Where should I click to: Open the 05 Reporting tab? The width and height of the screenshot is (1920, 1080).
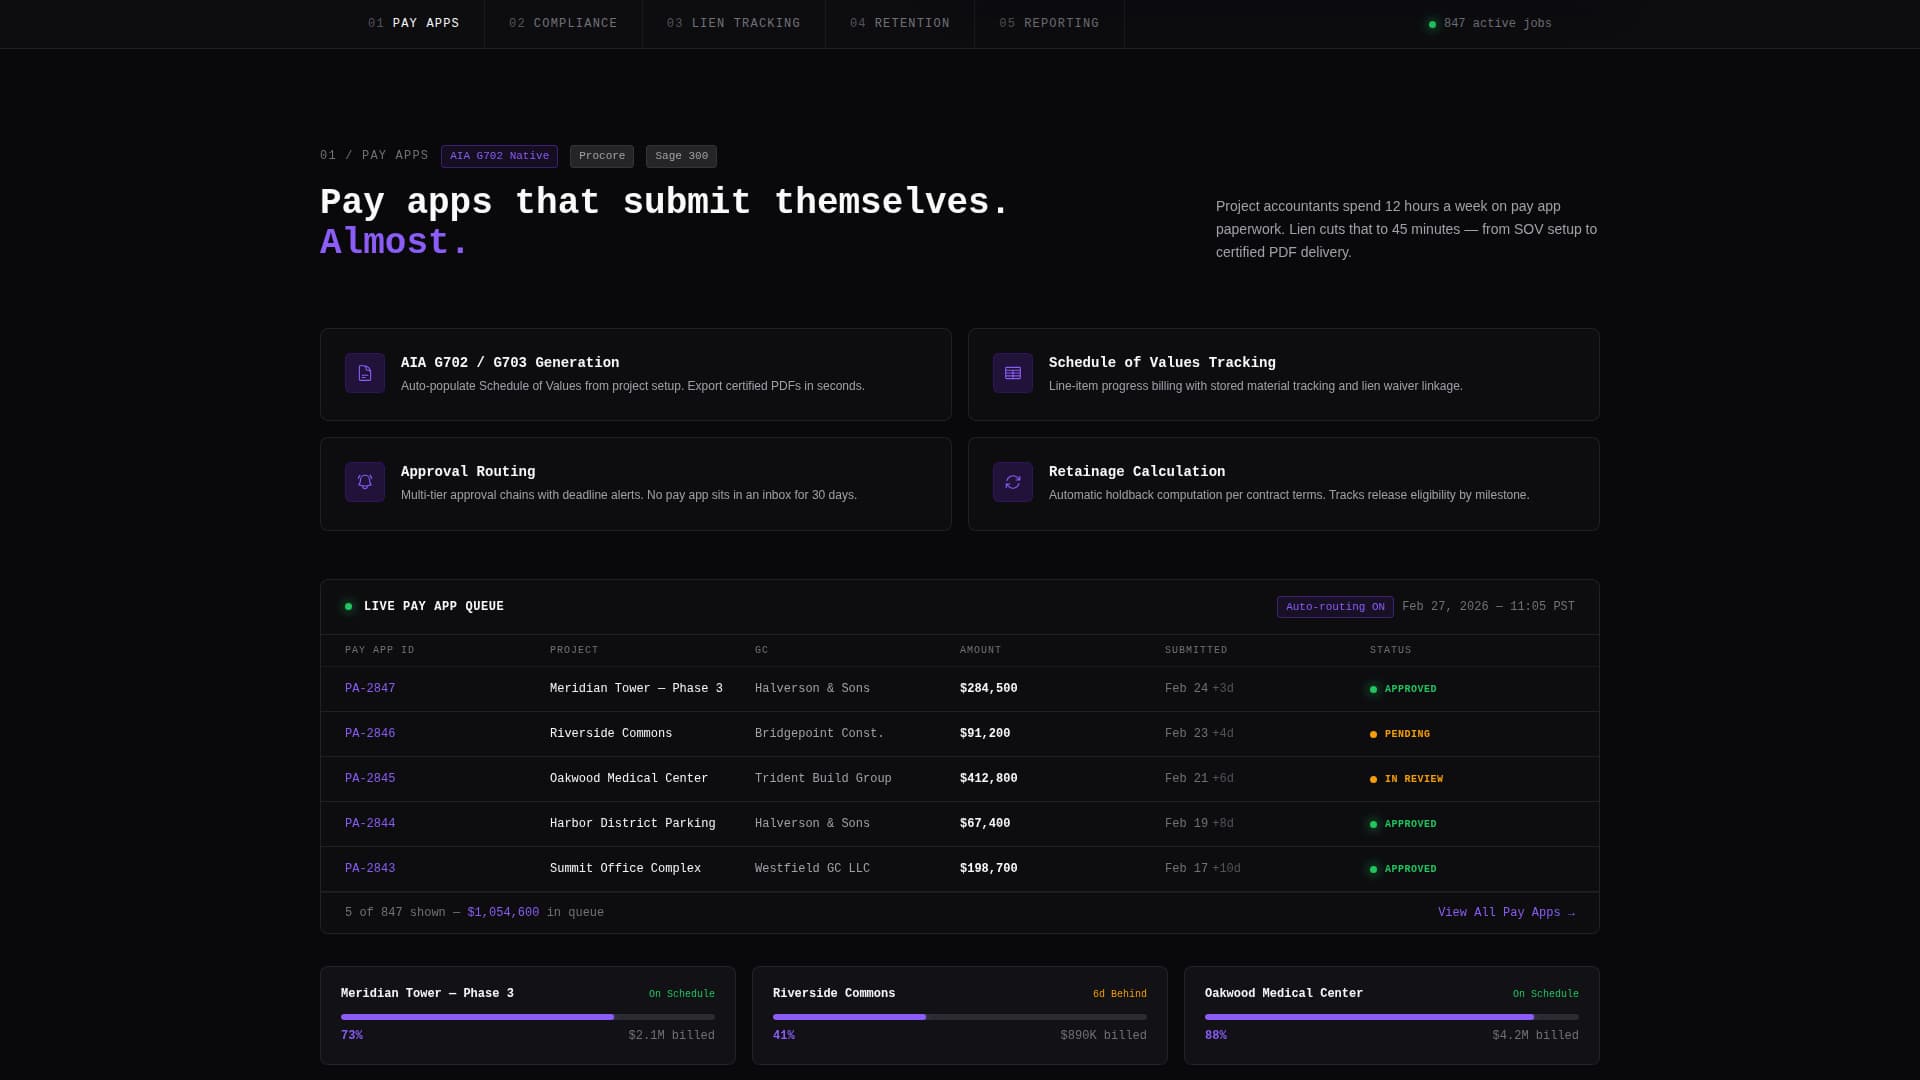click(1049, 24)
